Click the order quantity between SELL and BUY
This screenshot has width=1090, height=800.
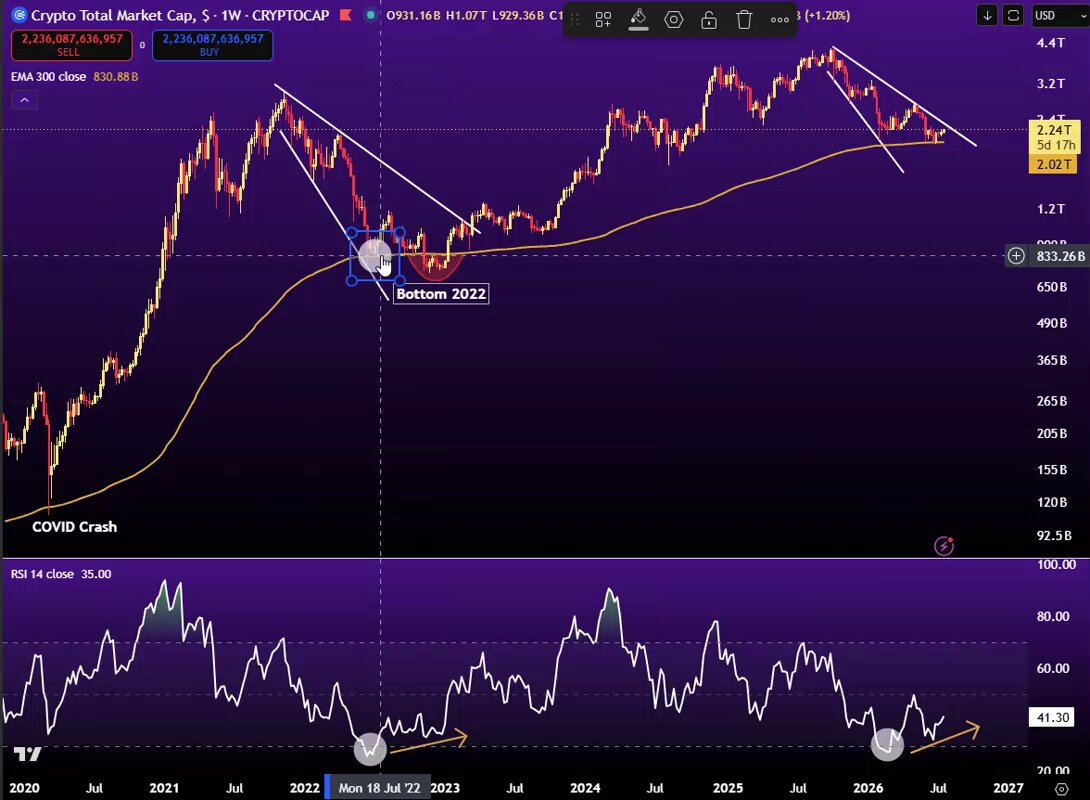coord(143,45)
